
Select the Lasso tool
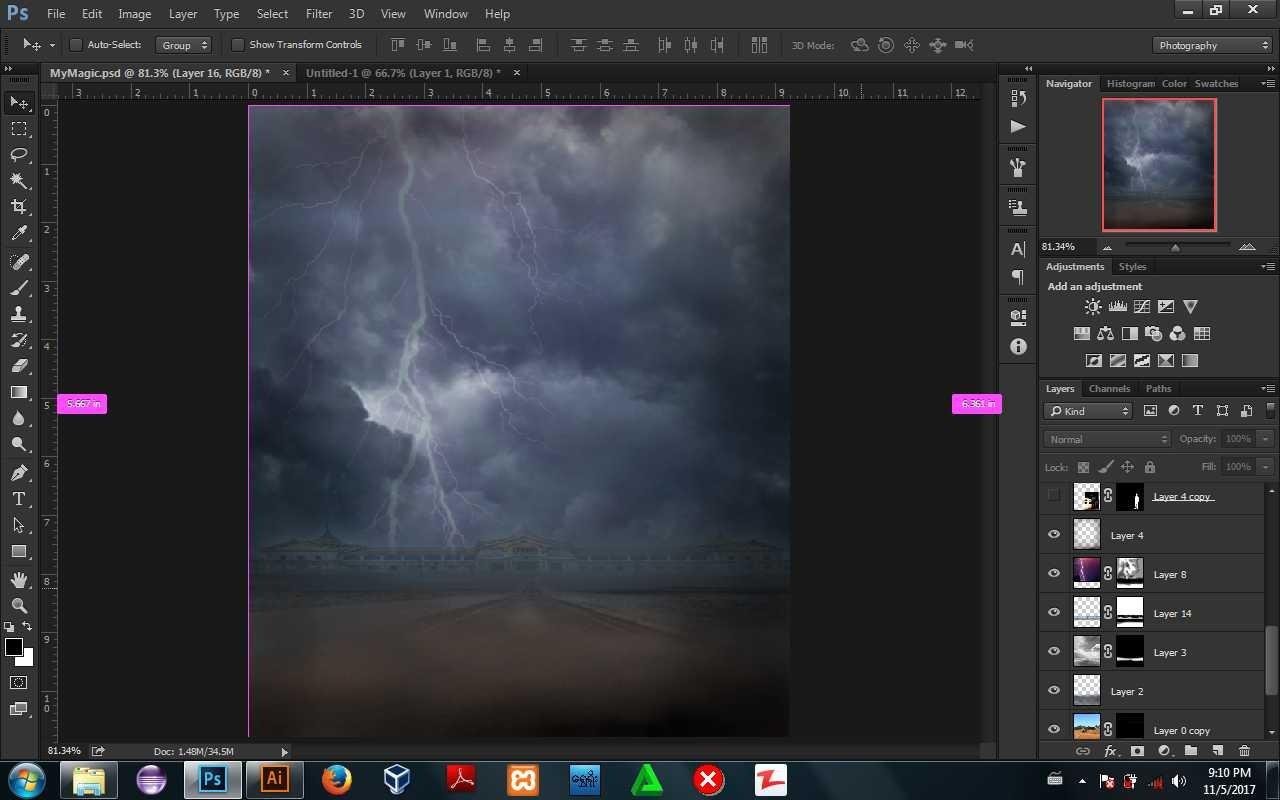19,155
